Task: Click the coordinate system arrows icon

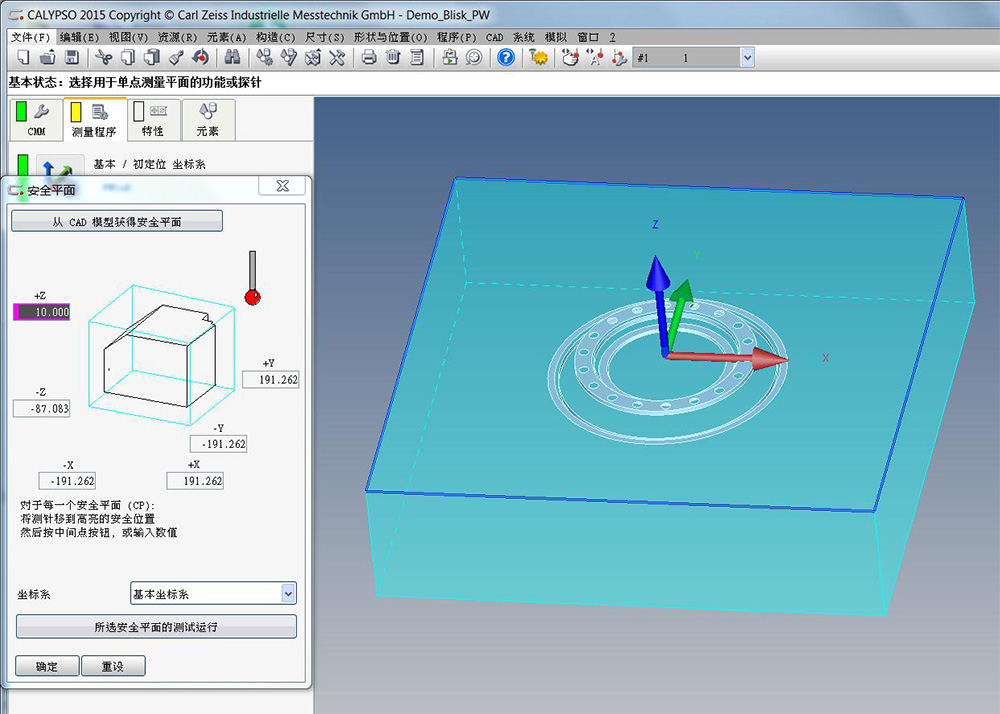Action: tap(58, 170)
